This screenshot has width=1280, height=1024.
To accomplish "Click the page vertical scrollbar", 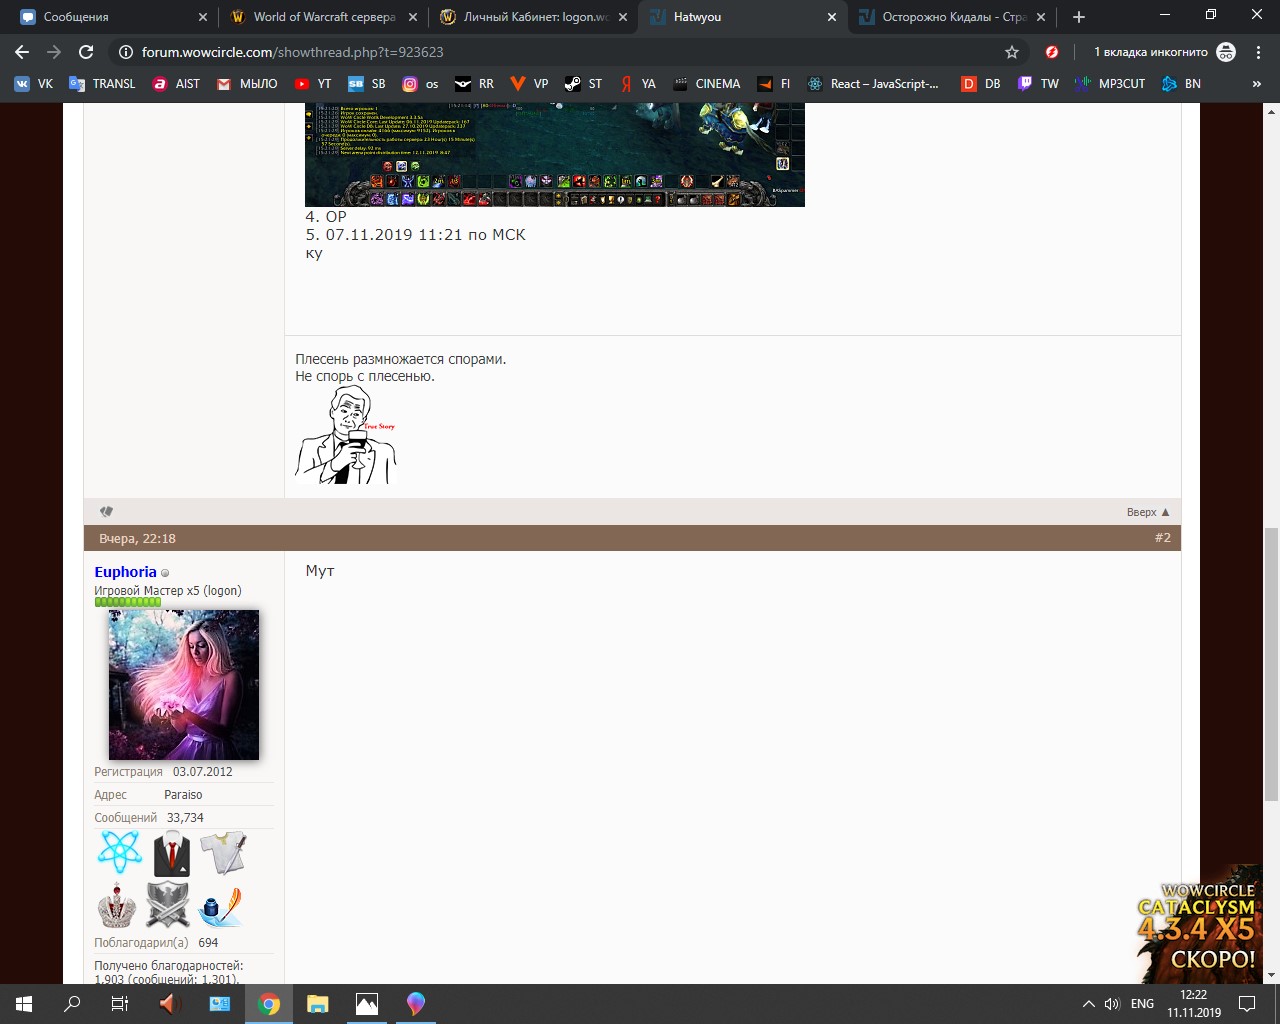I will (1271, 664).
